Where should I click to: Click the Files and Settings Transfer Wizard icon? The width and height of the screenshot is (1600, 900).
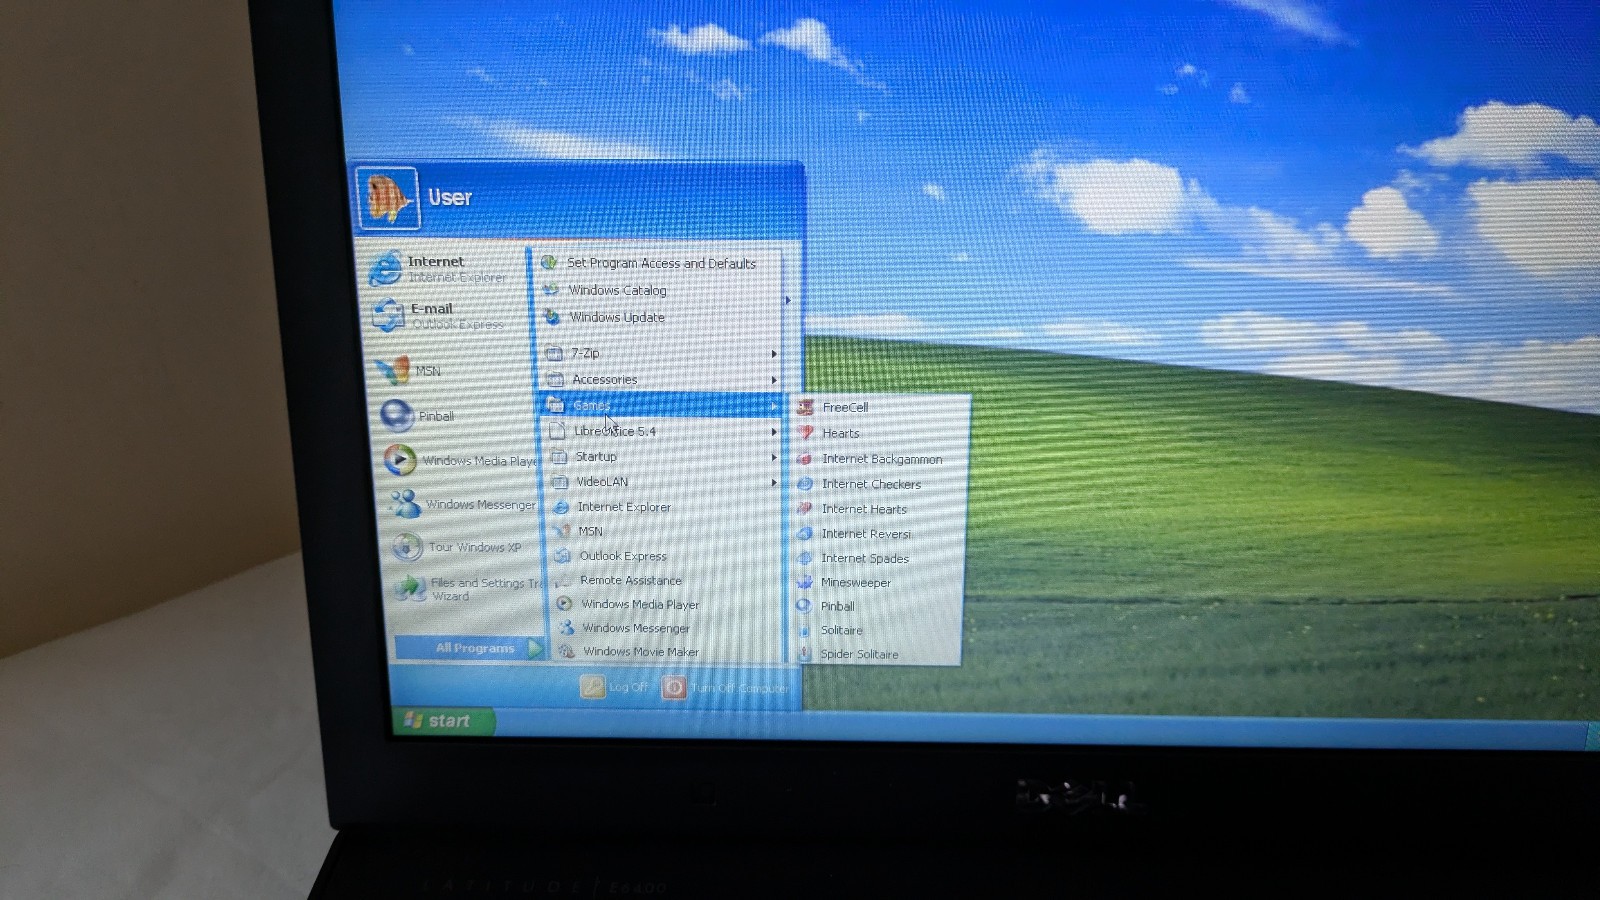click(410, 588)
